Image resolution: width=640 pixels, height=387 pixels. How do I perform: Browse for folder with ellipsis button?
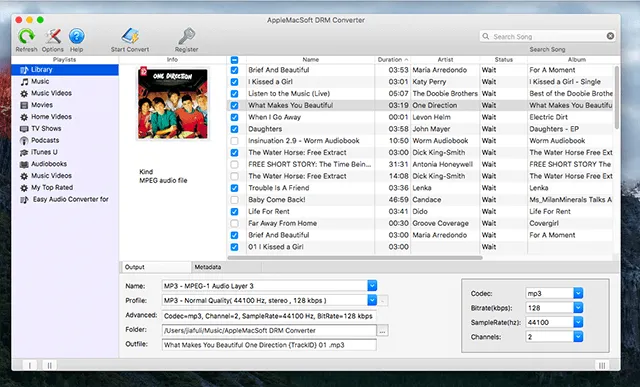pos(382,331)
